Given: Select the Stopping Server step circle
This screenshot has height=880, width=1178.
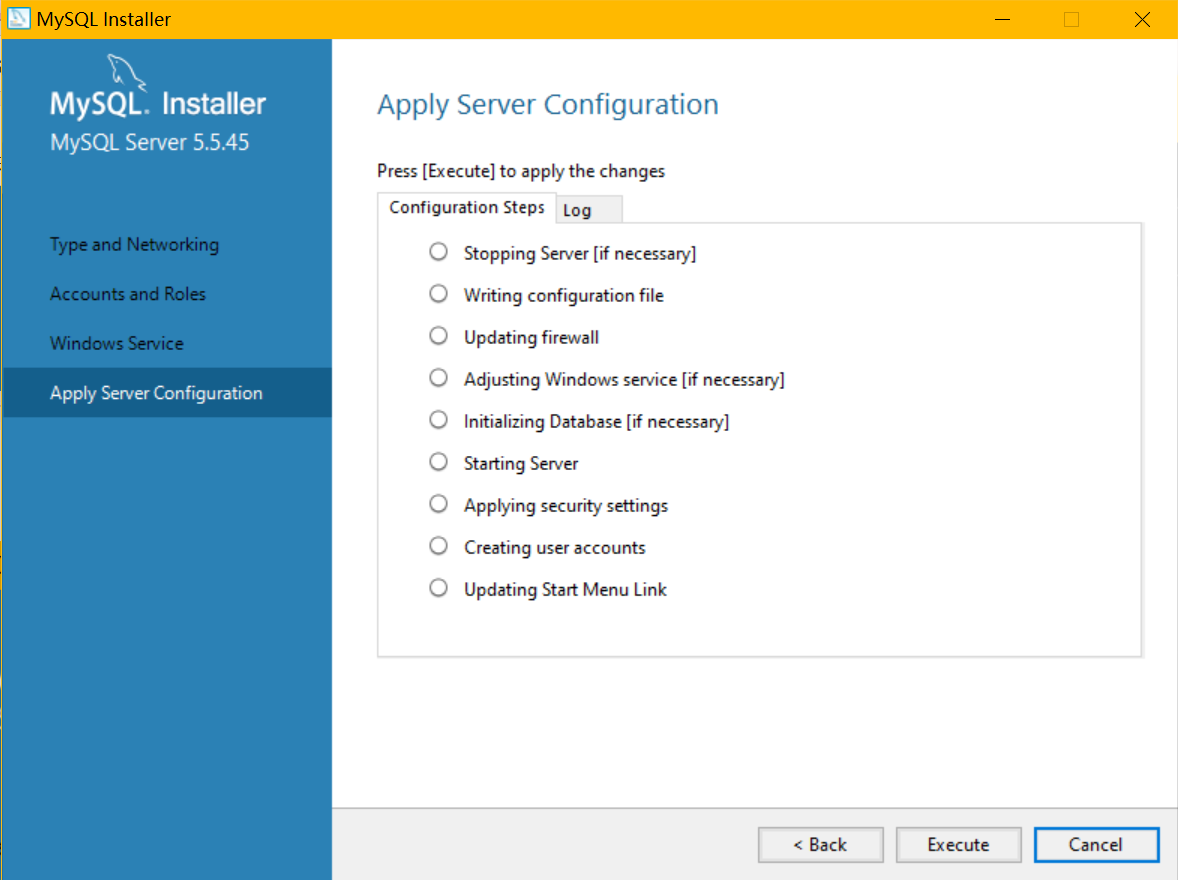Looking at the screenshot, I should click(438, 252).
